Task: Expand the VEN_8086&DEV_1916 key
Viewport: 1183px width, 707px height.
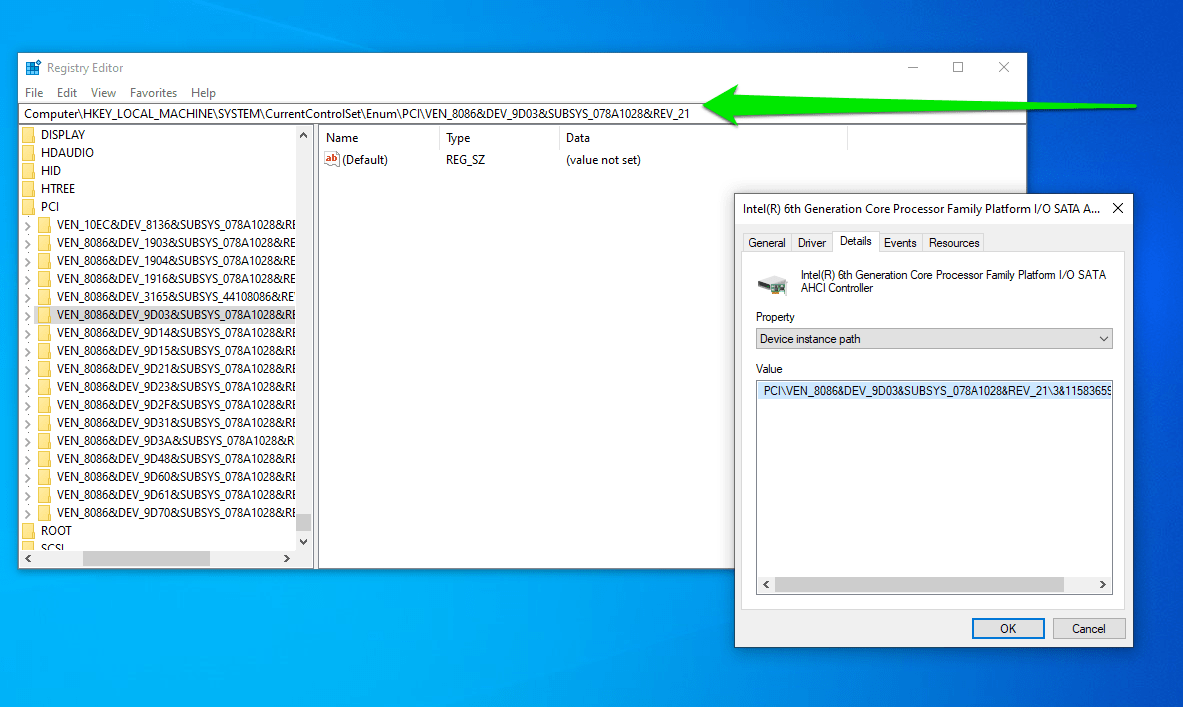Action: tap(28, 280)
